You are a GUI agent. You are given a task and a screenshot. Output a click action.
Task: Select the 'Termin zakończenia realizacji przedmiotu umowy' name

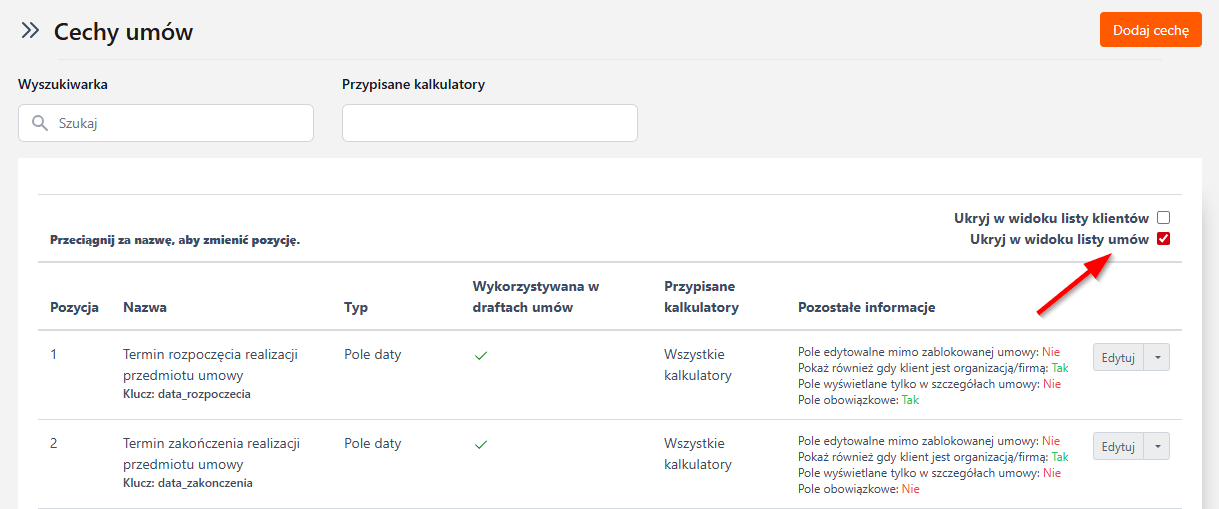click(211, 454)
